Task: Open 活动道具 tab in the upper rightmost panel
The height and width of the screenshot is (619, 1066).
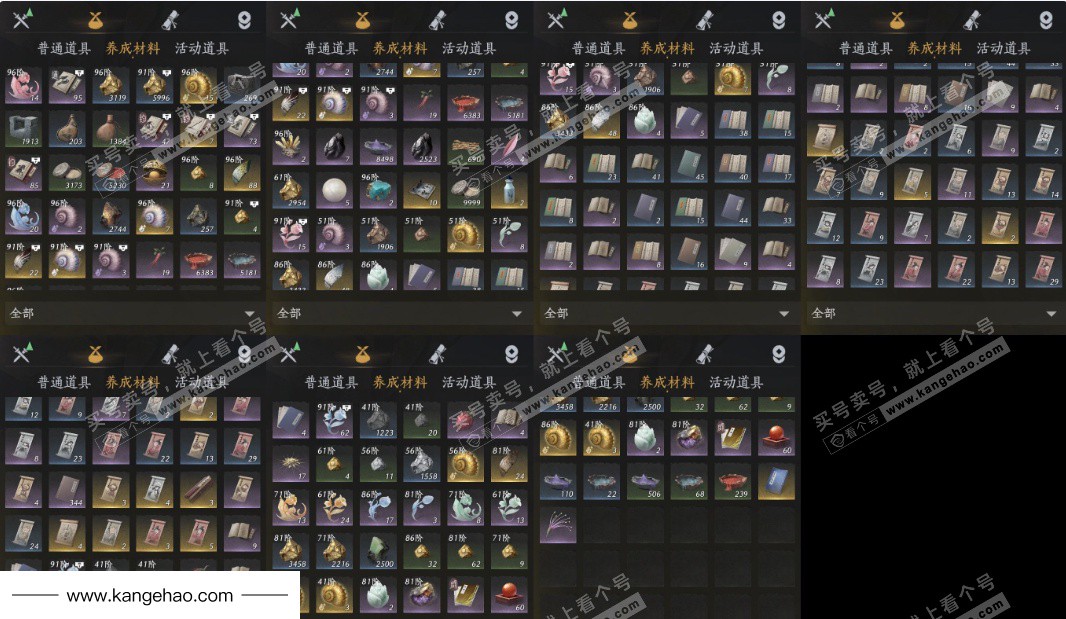Action: coord(1003,48)
